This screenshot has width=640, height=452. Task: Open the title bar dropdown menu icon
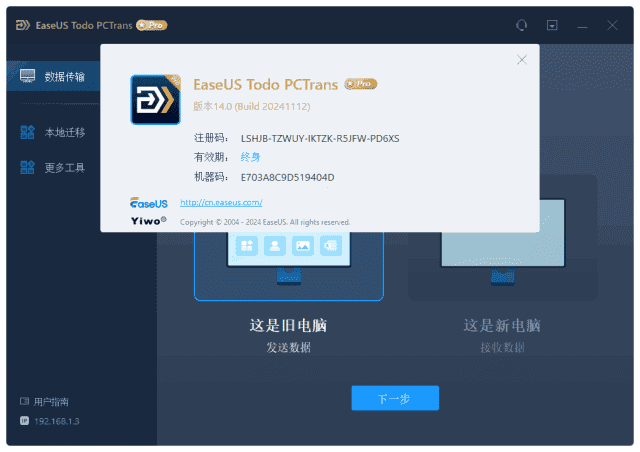(552, 24)
